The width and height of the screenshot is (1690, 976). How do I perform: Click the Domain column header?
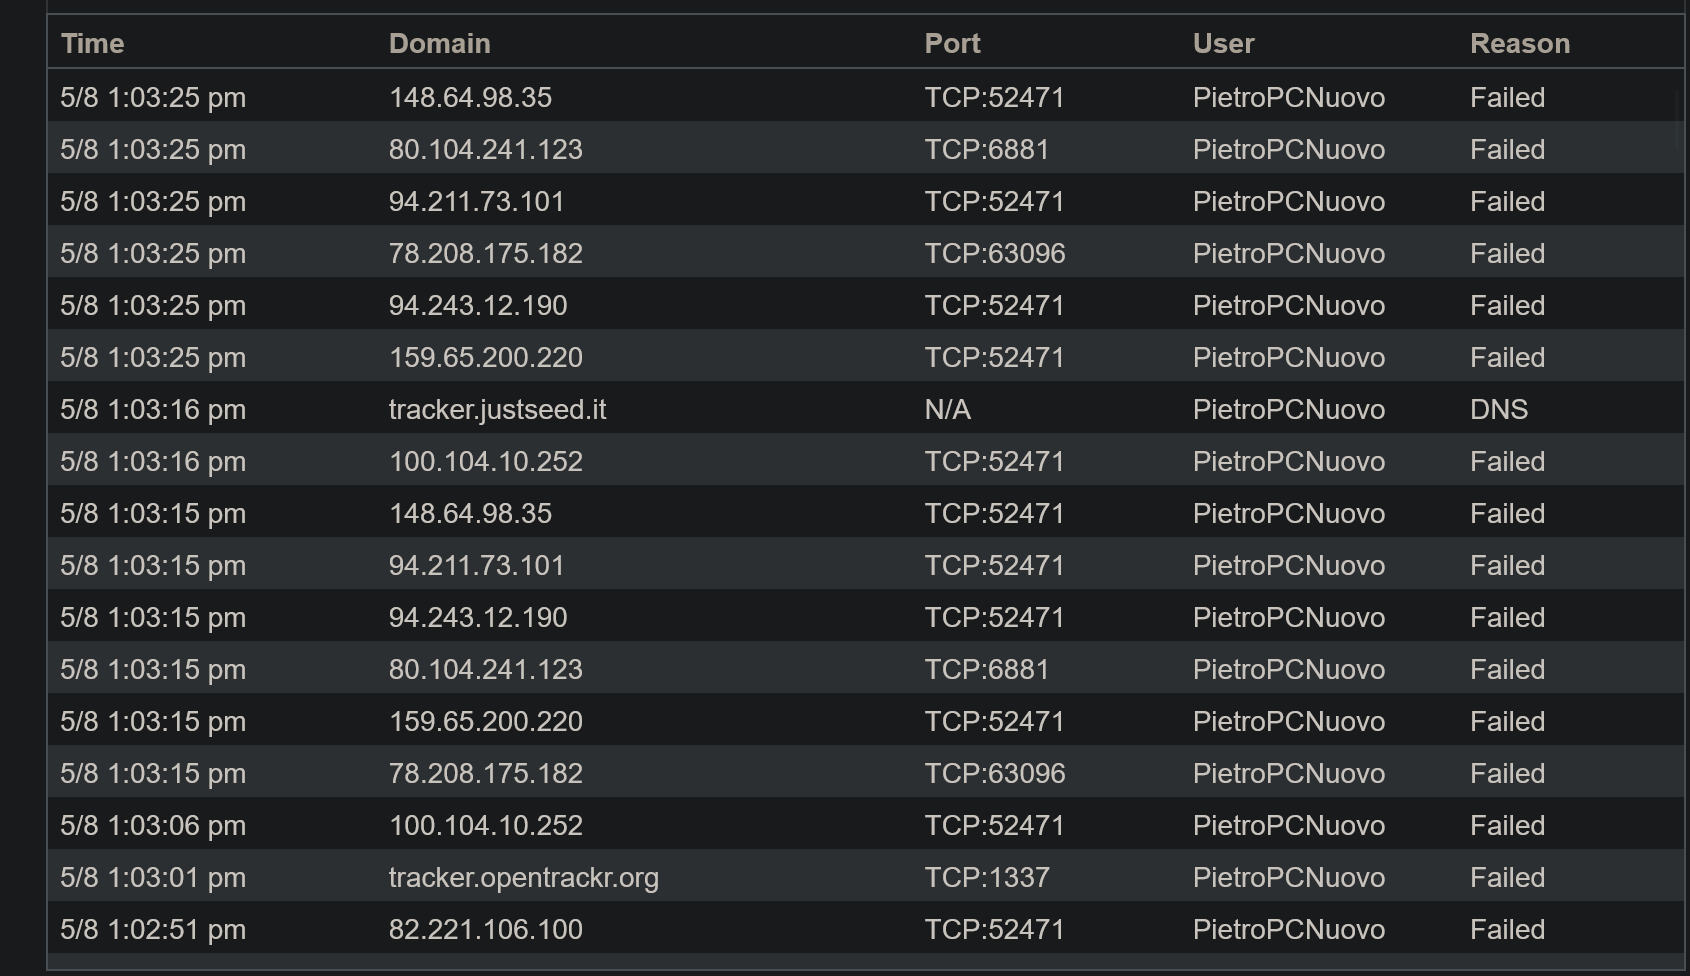coord(440,44)
